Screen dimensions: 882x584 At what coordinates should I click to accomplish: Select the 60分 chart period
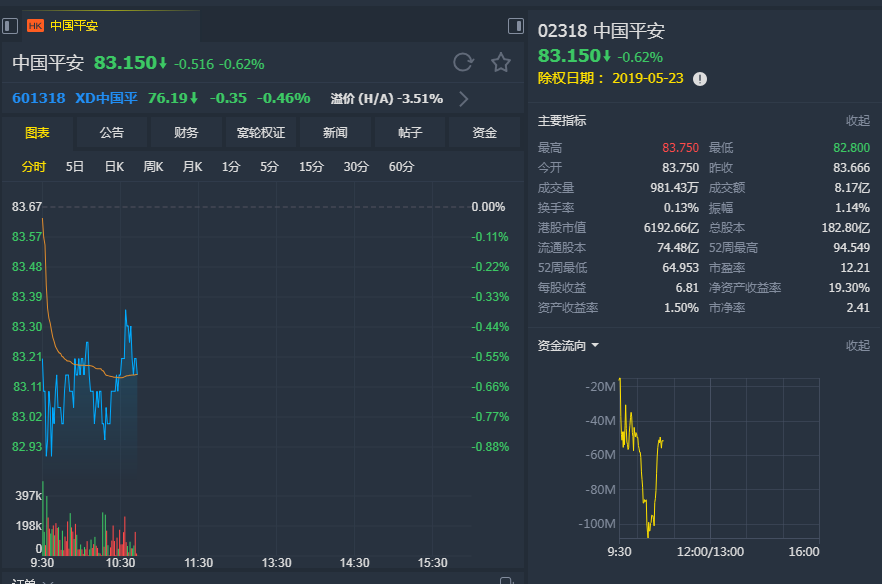point(401,167)
